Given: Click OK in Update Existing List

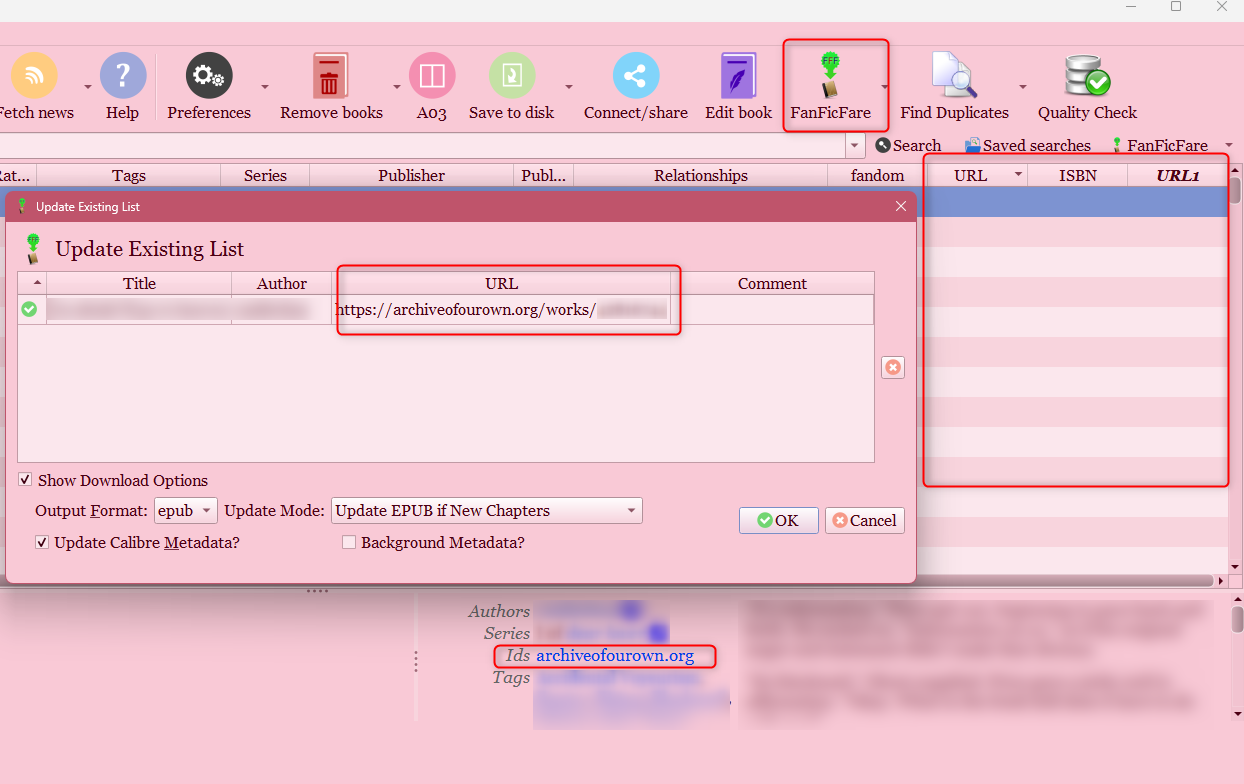Looking at the screenshot, I should 779,520.
